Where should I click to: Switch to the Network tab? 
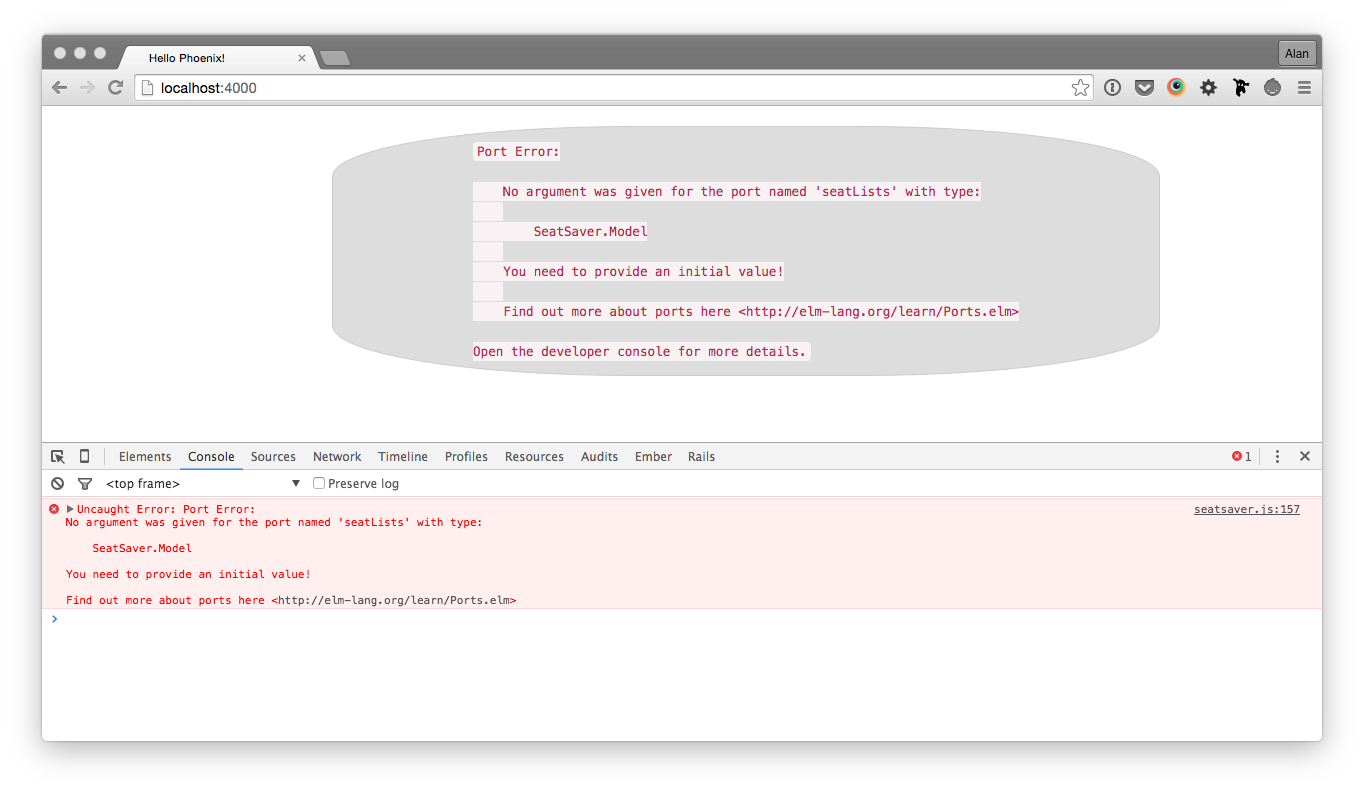pos(337,457)
